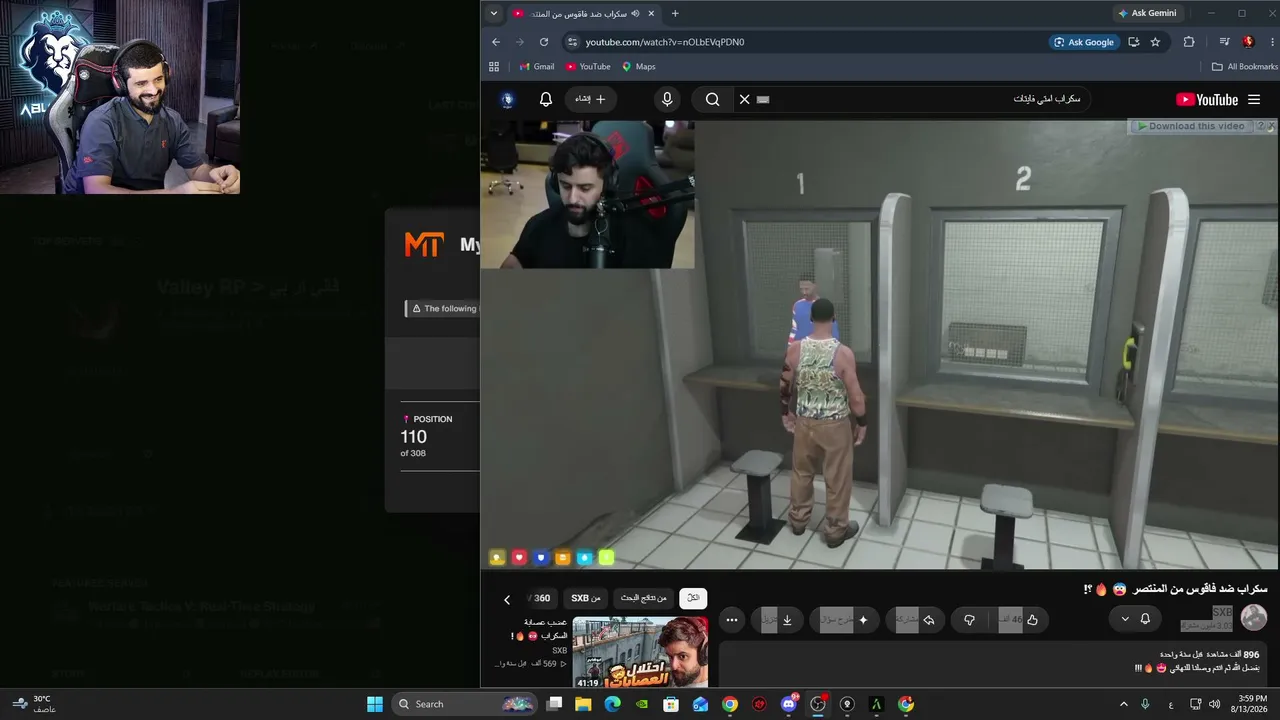Image resolution: width=1280 pixels, height=720 pixels.
Task: Open the tab search dropdown arrow
Action: click(x=494, y=14)
